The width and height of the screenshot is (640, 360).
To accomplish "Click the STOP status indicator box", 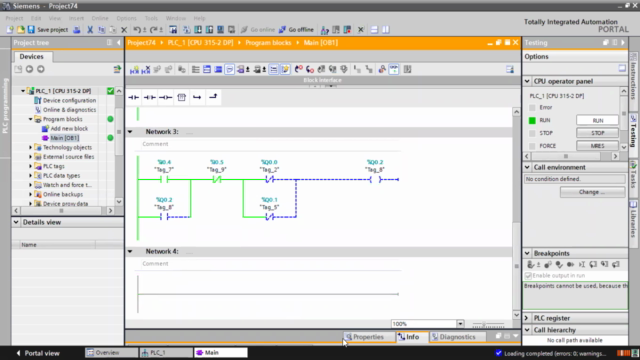I will [x=532, y=133].
